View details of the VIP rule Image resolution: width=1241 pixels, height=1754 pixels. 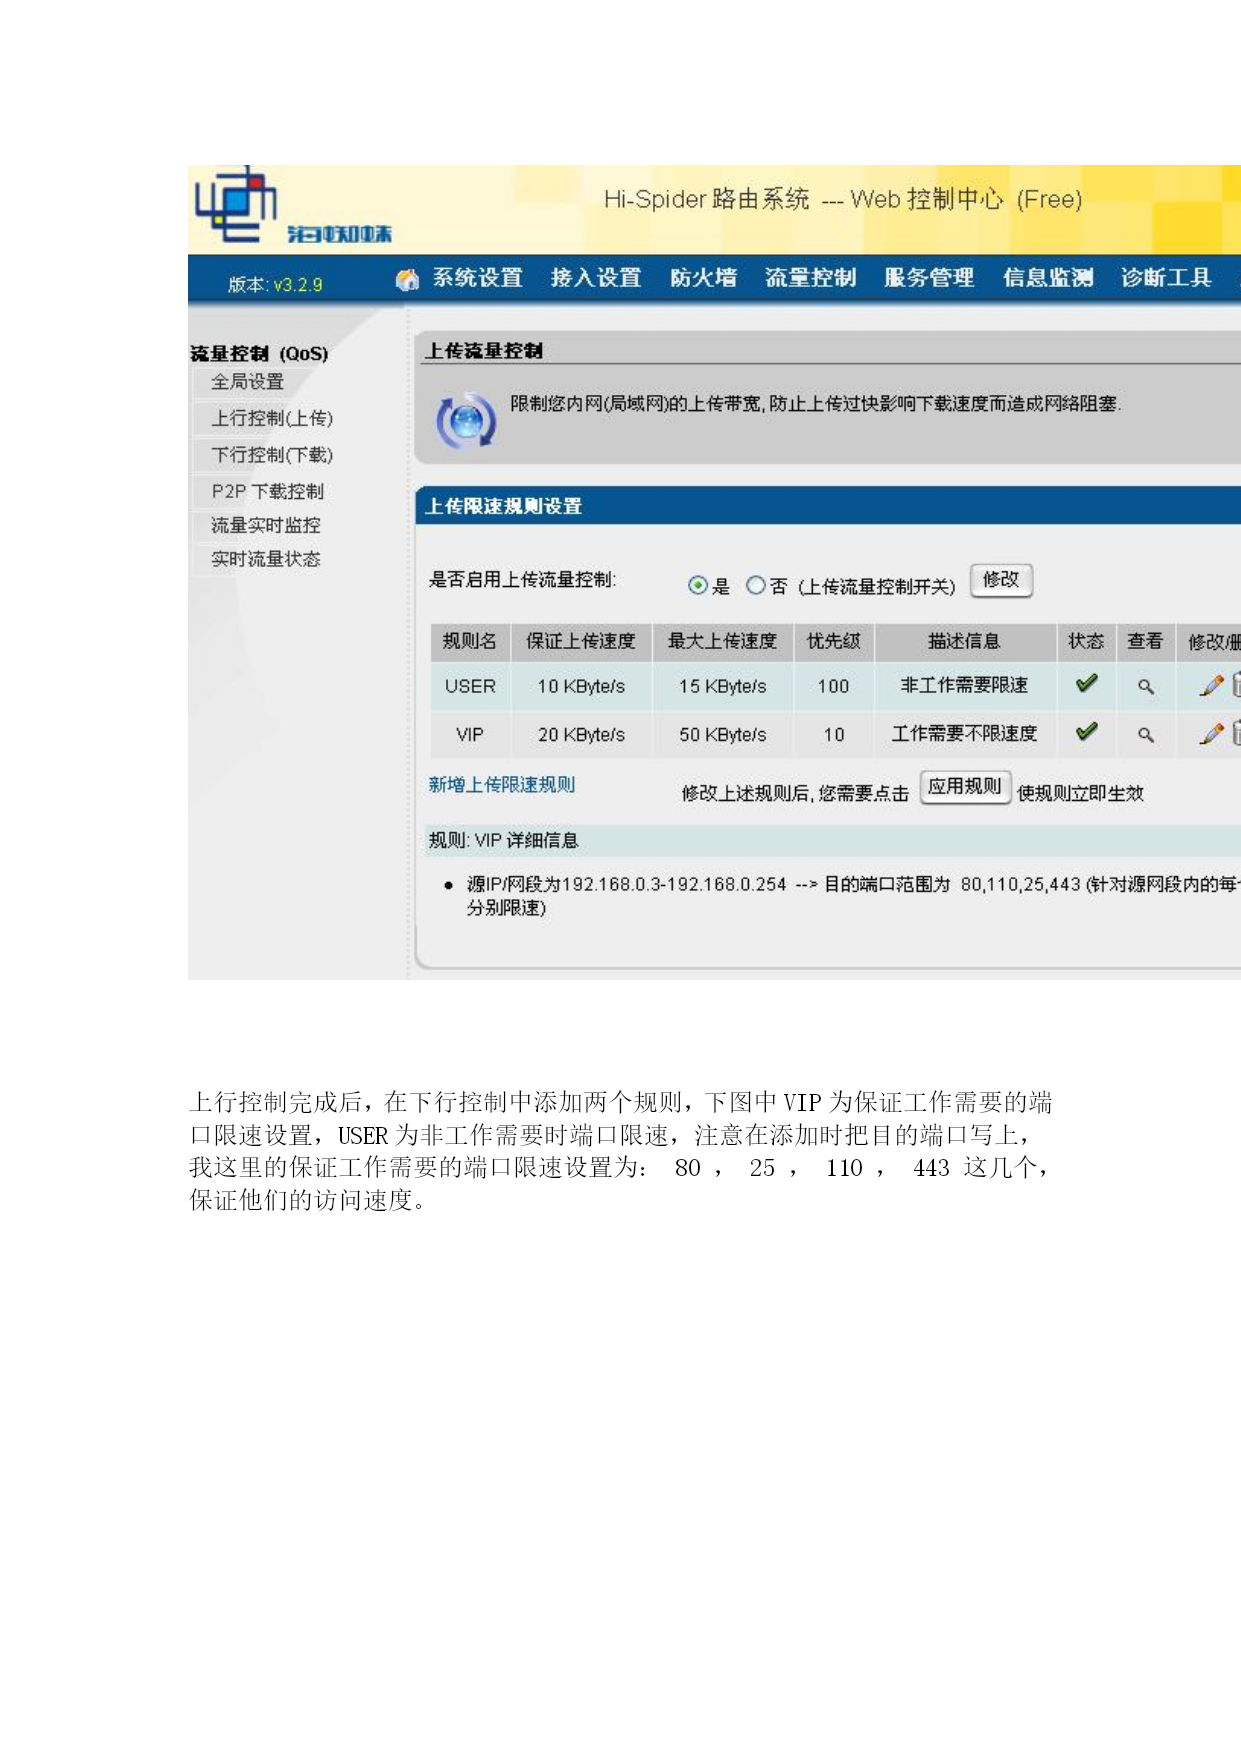[1146, 734]
